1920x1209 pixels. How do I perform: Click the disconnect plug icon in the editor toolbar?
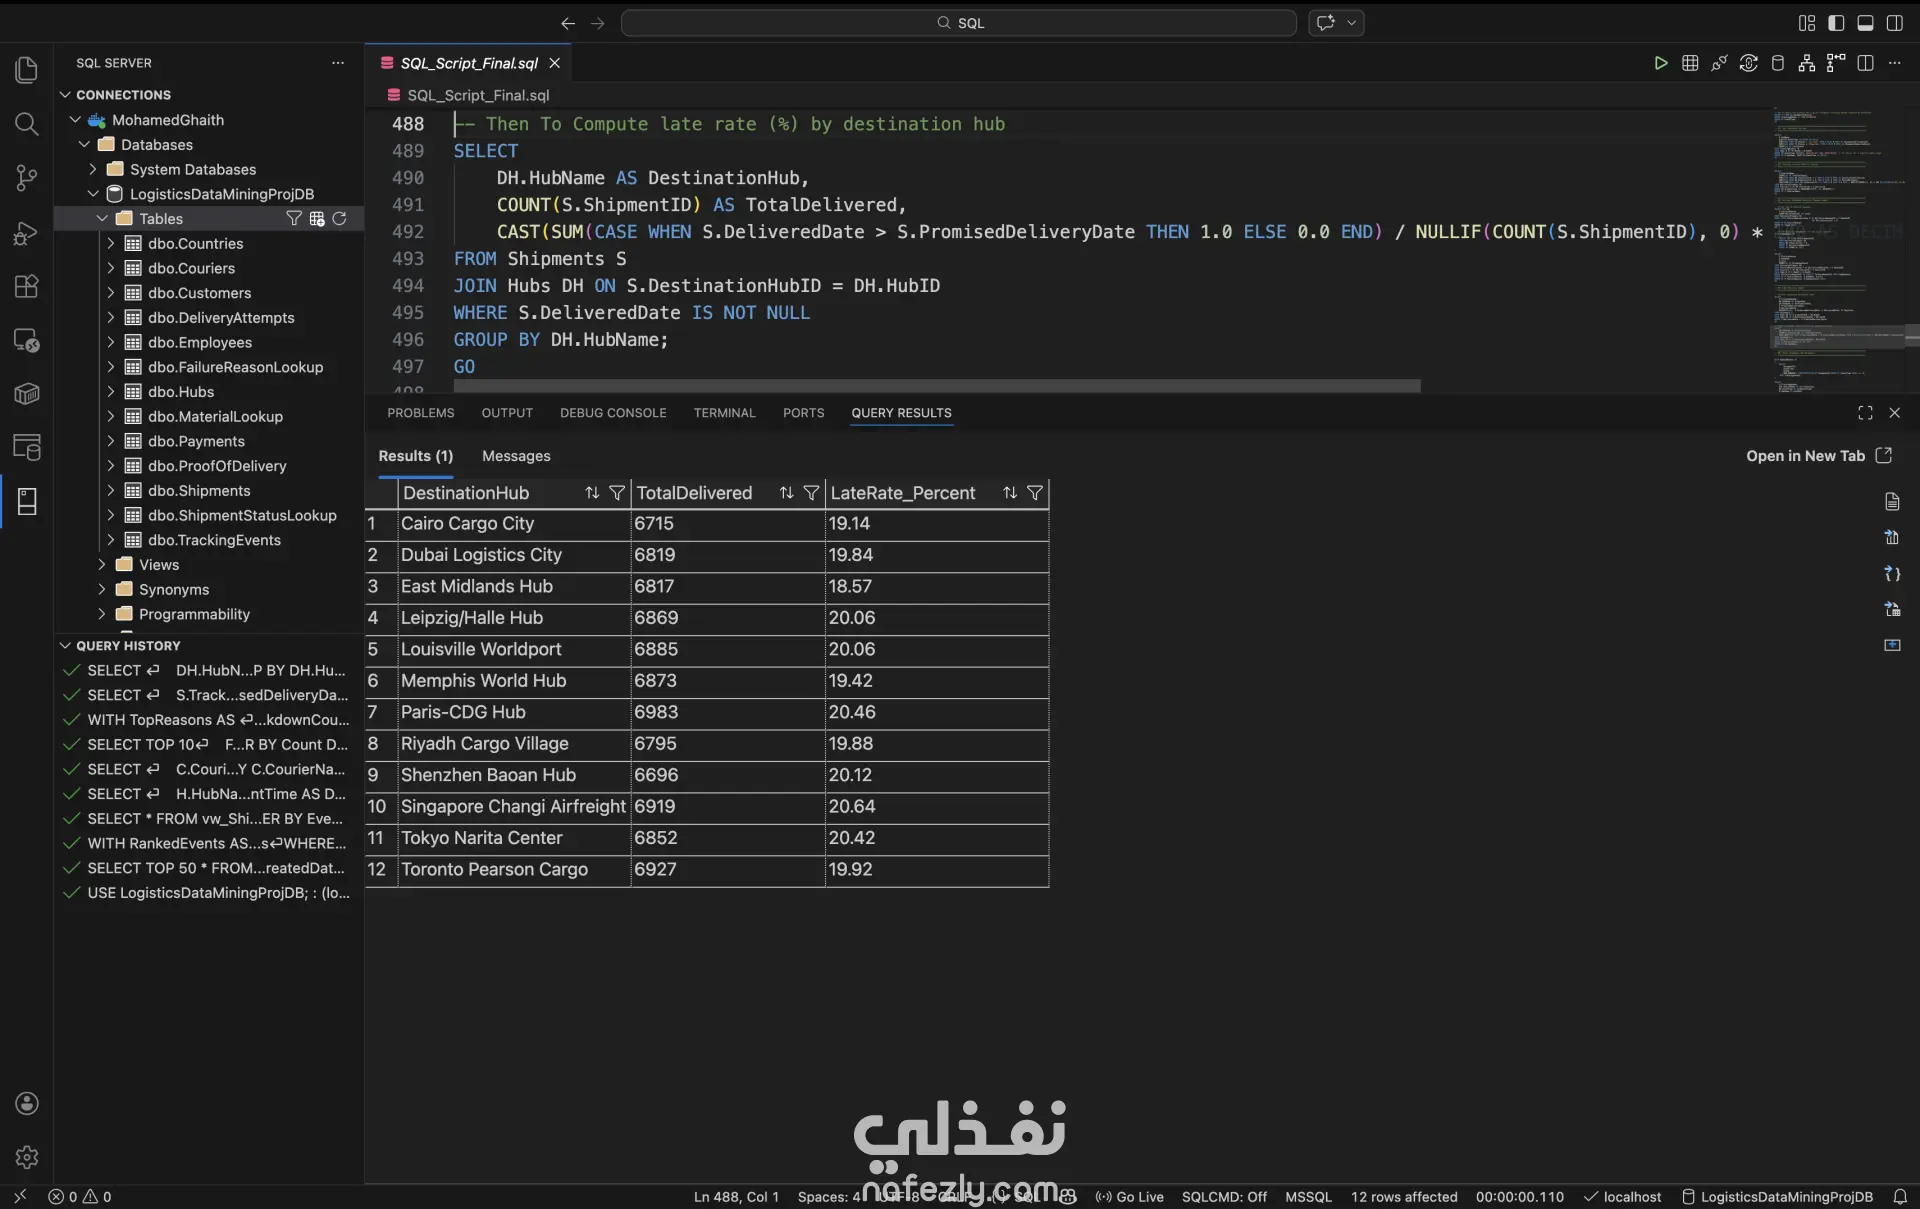tap(1719, 63)
